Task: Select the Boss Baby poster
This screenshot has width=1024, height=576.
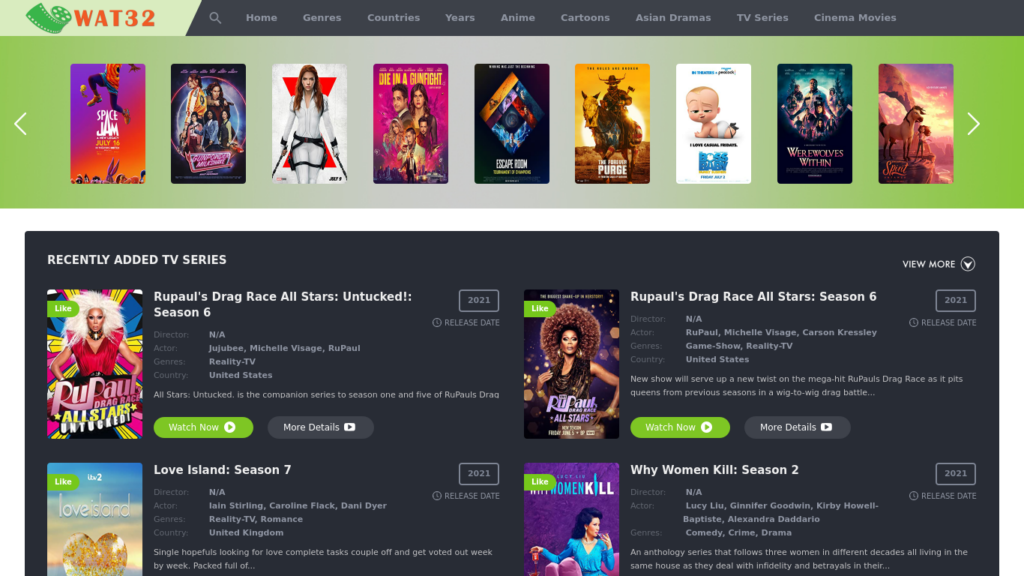Action: pos(713,123)
